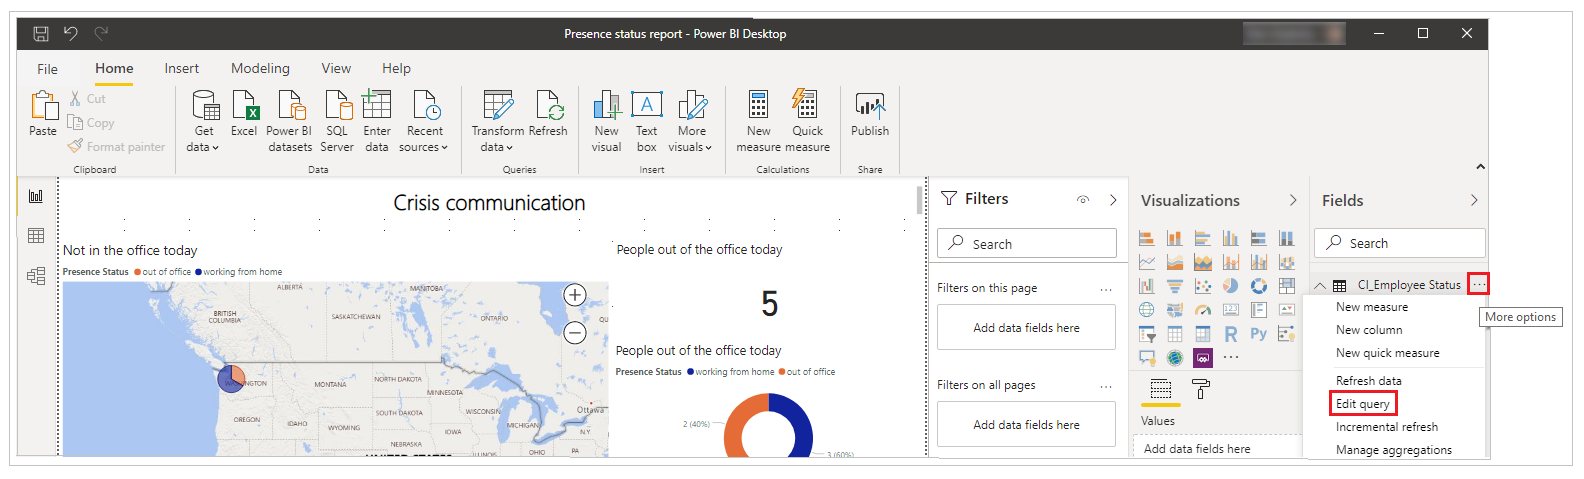Open the Help ribbon tab
The height and width of the screenshot is (479, 1584).
pos(396,68)
